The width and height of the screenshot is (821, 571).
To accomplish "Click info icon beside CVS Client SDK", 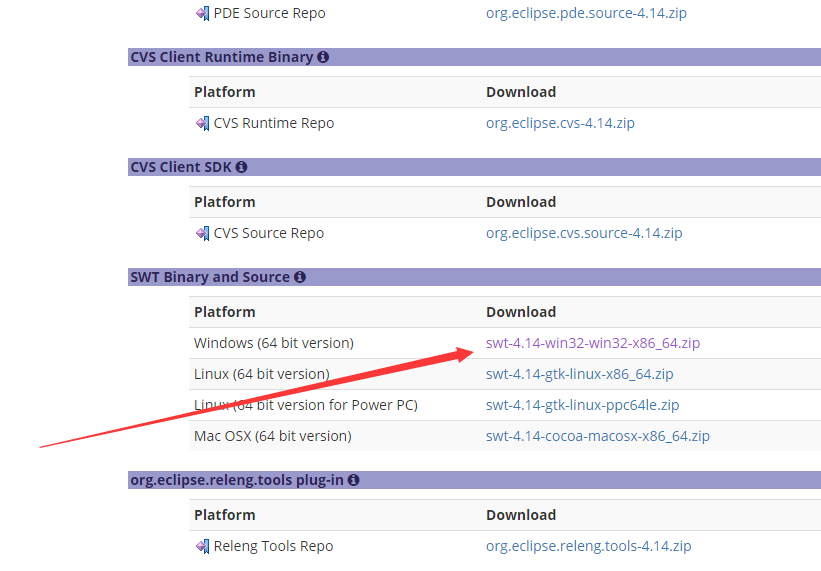I will click(241, 167).
